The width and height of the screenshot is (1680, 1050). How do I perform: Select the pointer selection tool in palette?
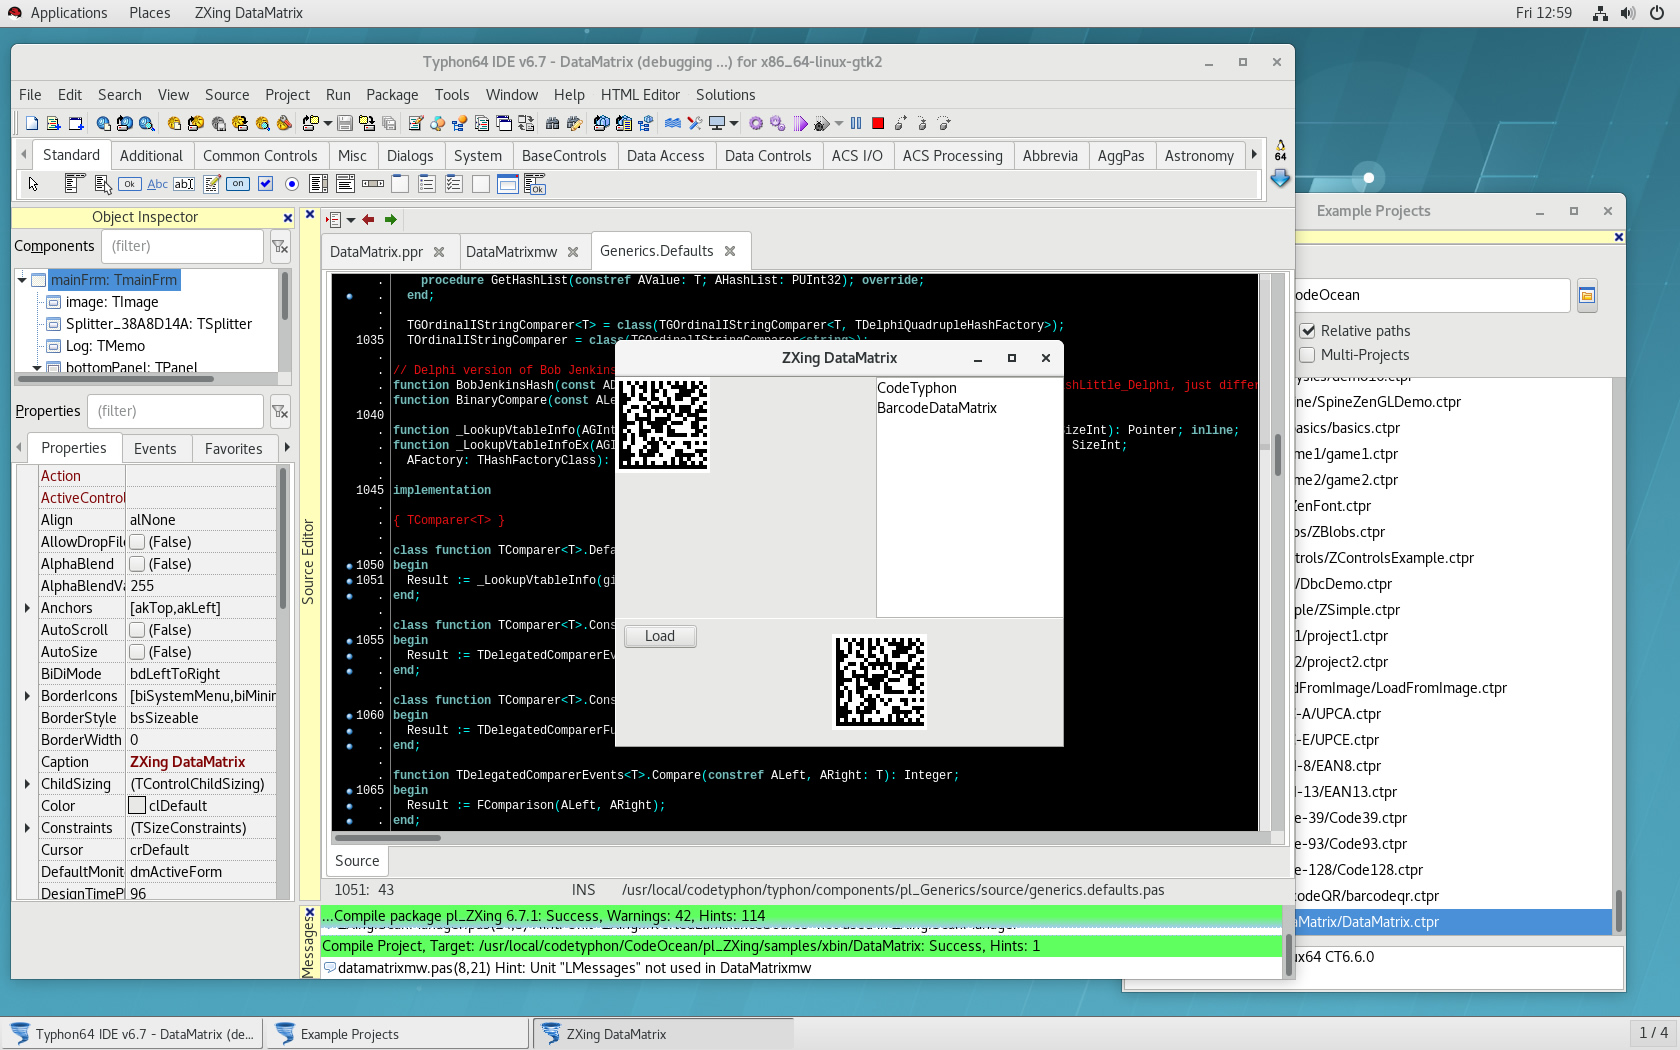(x=33, y=184)
